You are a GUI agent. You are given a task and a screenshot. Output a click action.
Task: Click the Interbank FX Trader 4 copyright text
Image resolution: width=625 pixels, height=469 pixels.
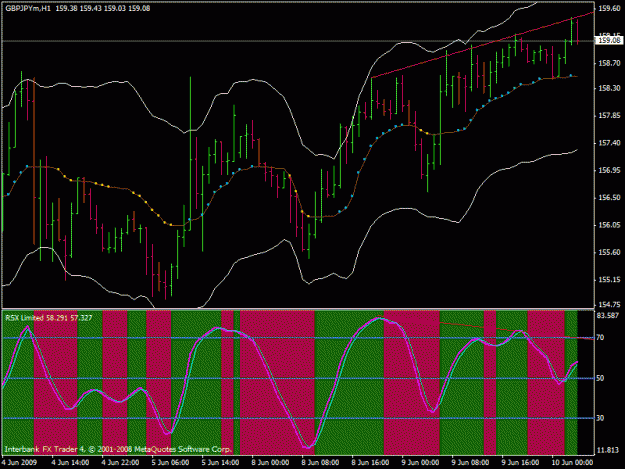[x=118, y=449]
